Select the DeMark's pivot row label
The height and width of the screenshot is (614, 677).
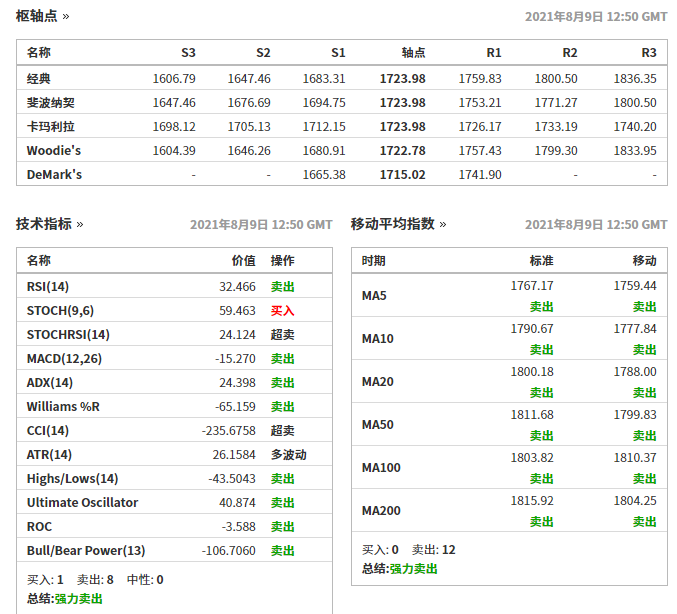pos(54,175)
